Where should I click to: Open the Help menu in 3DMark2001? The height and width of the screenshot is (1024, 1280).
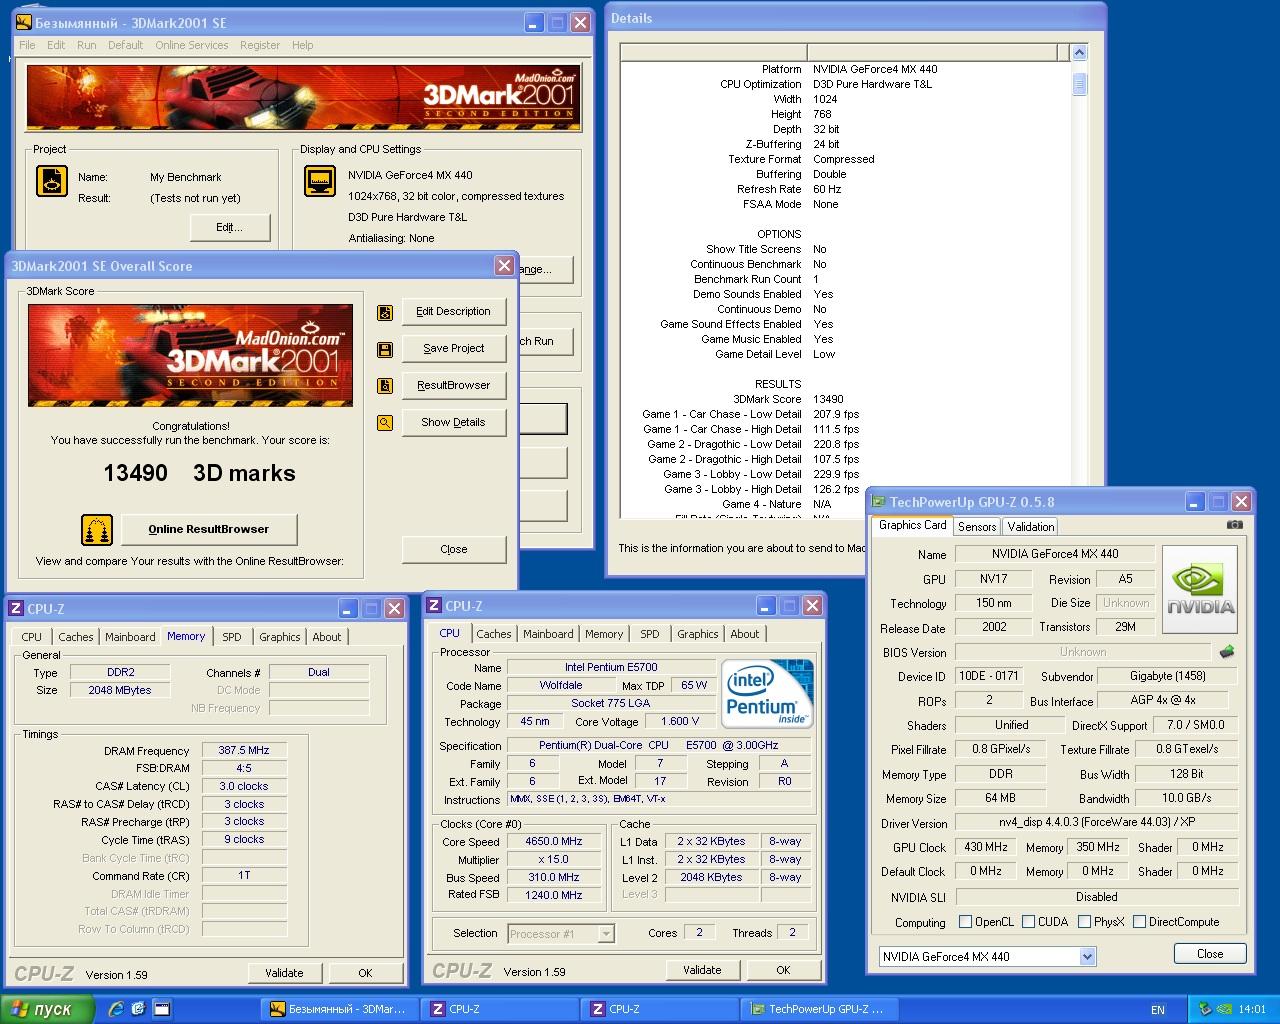[x=303, y=45]
